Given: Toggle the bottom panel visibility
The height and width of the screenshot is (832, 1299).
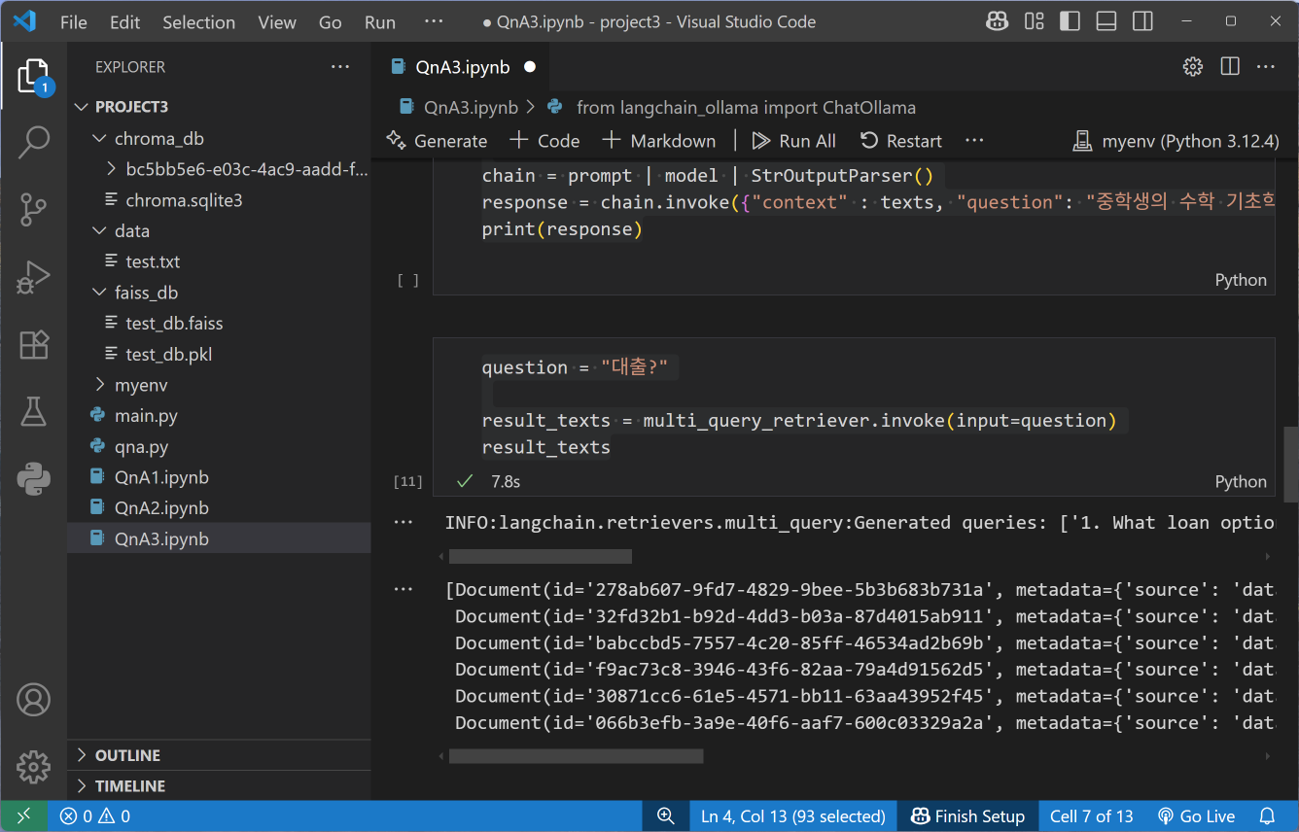Looking at the screenshot, I should 1106,21.
